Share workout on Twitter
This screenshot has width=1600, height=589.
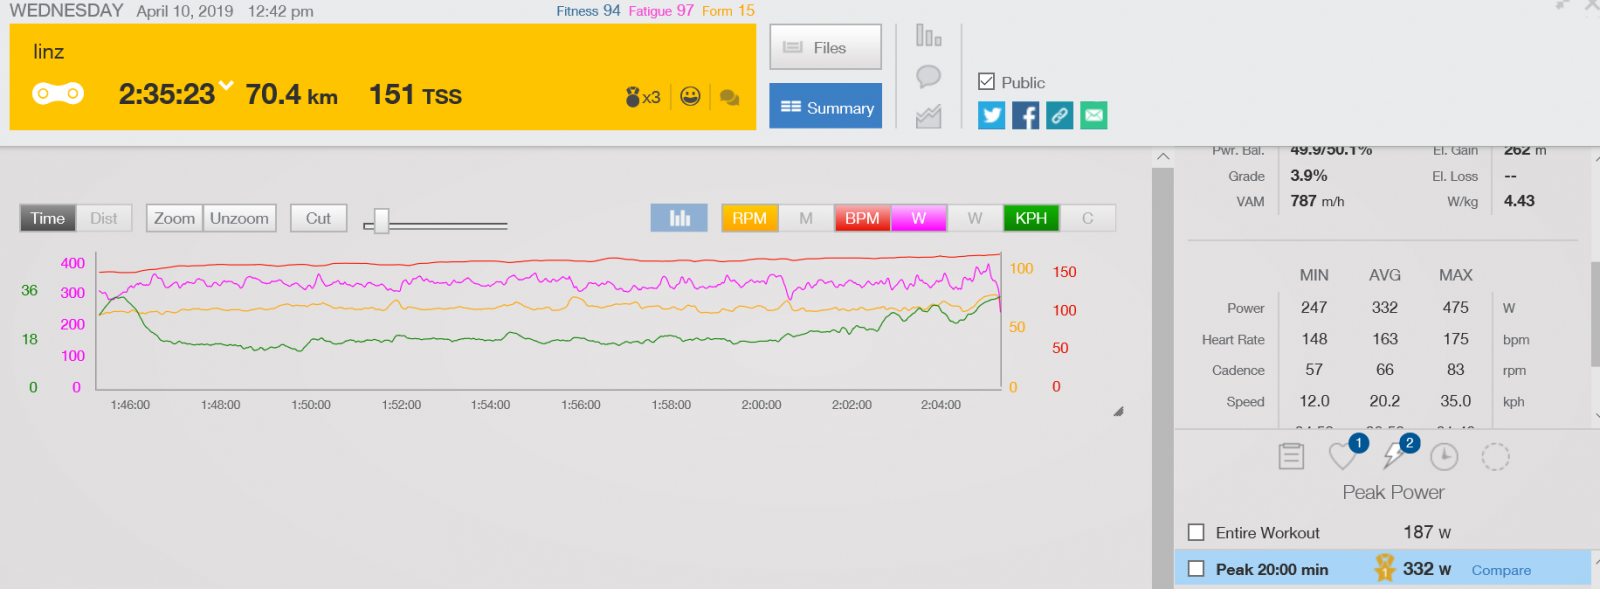tap(991, 116)
